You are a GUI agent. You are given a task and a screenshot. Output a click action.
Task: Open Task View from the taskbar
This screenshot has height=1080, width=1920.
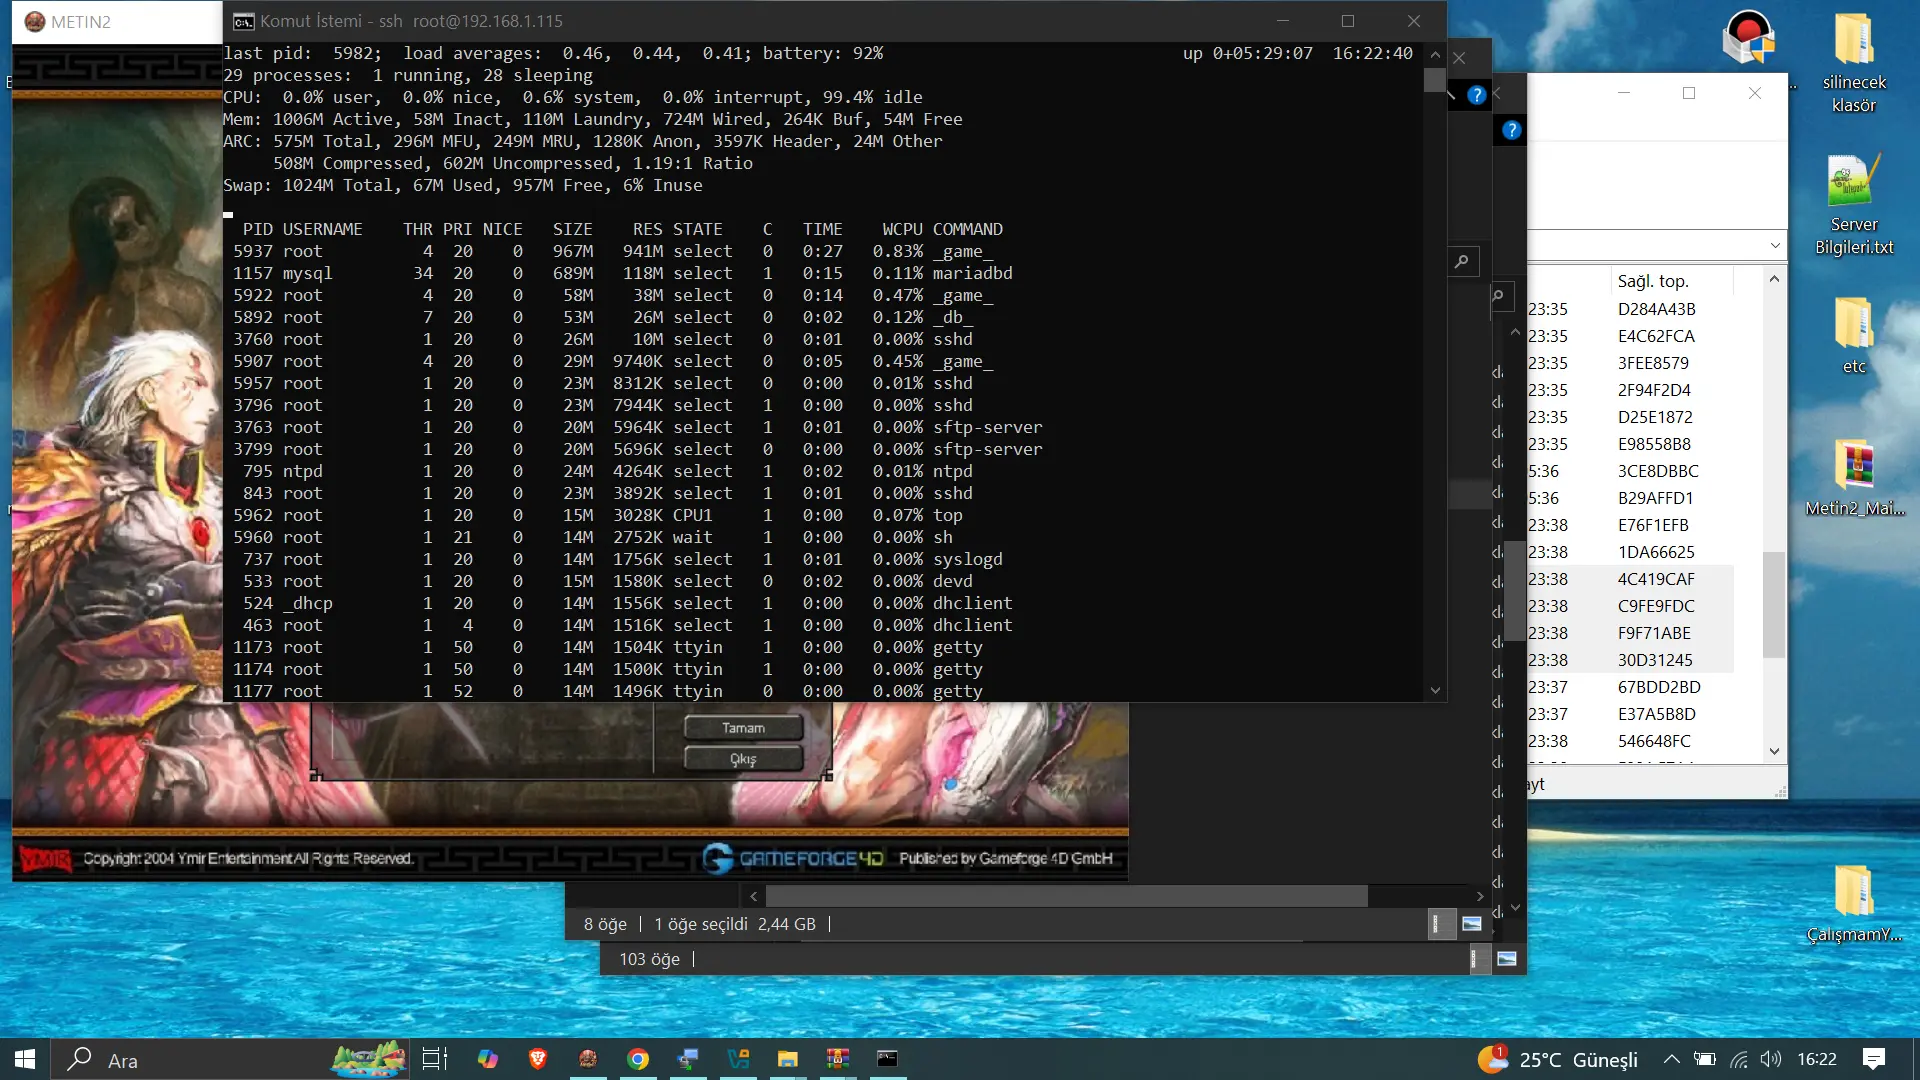435,1059
